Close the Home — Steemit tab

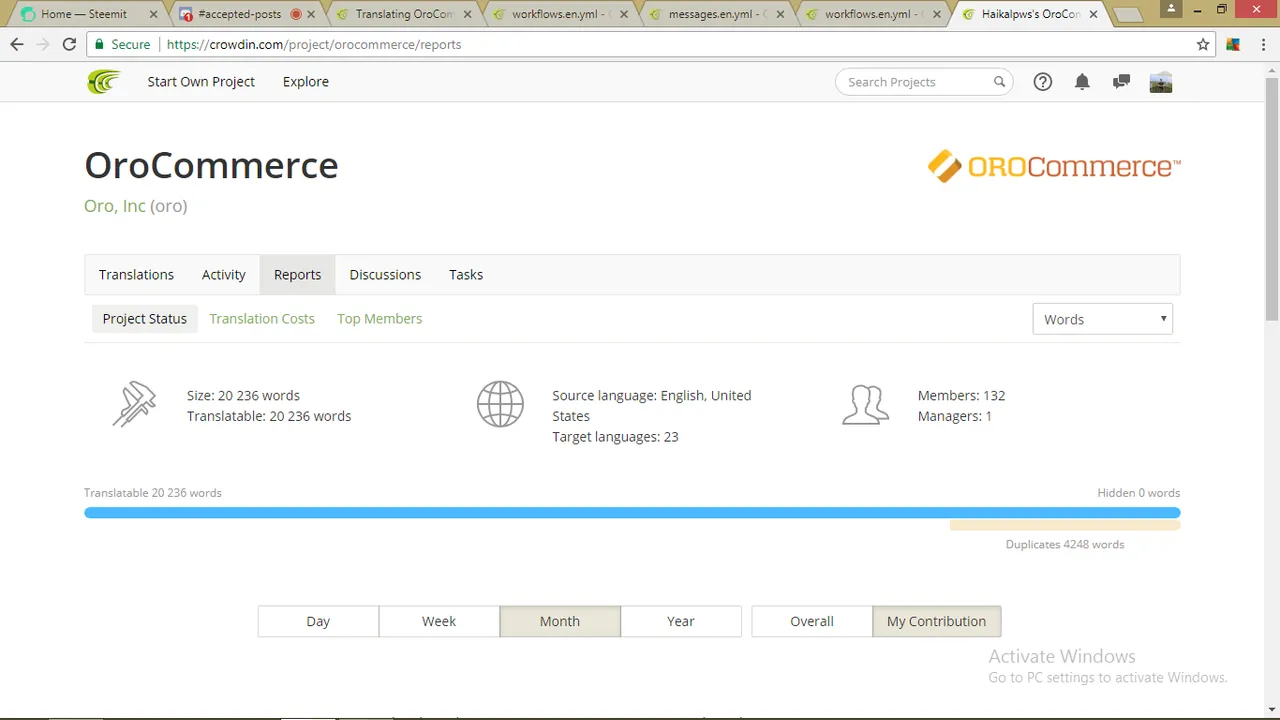(152, 15)
